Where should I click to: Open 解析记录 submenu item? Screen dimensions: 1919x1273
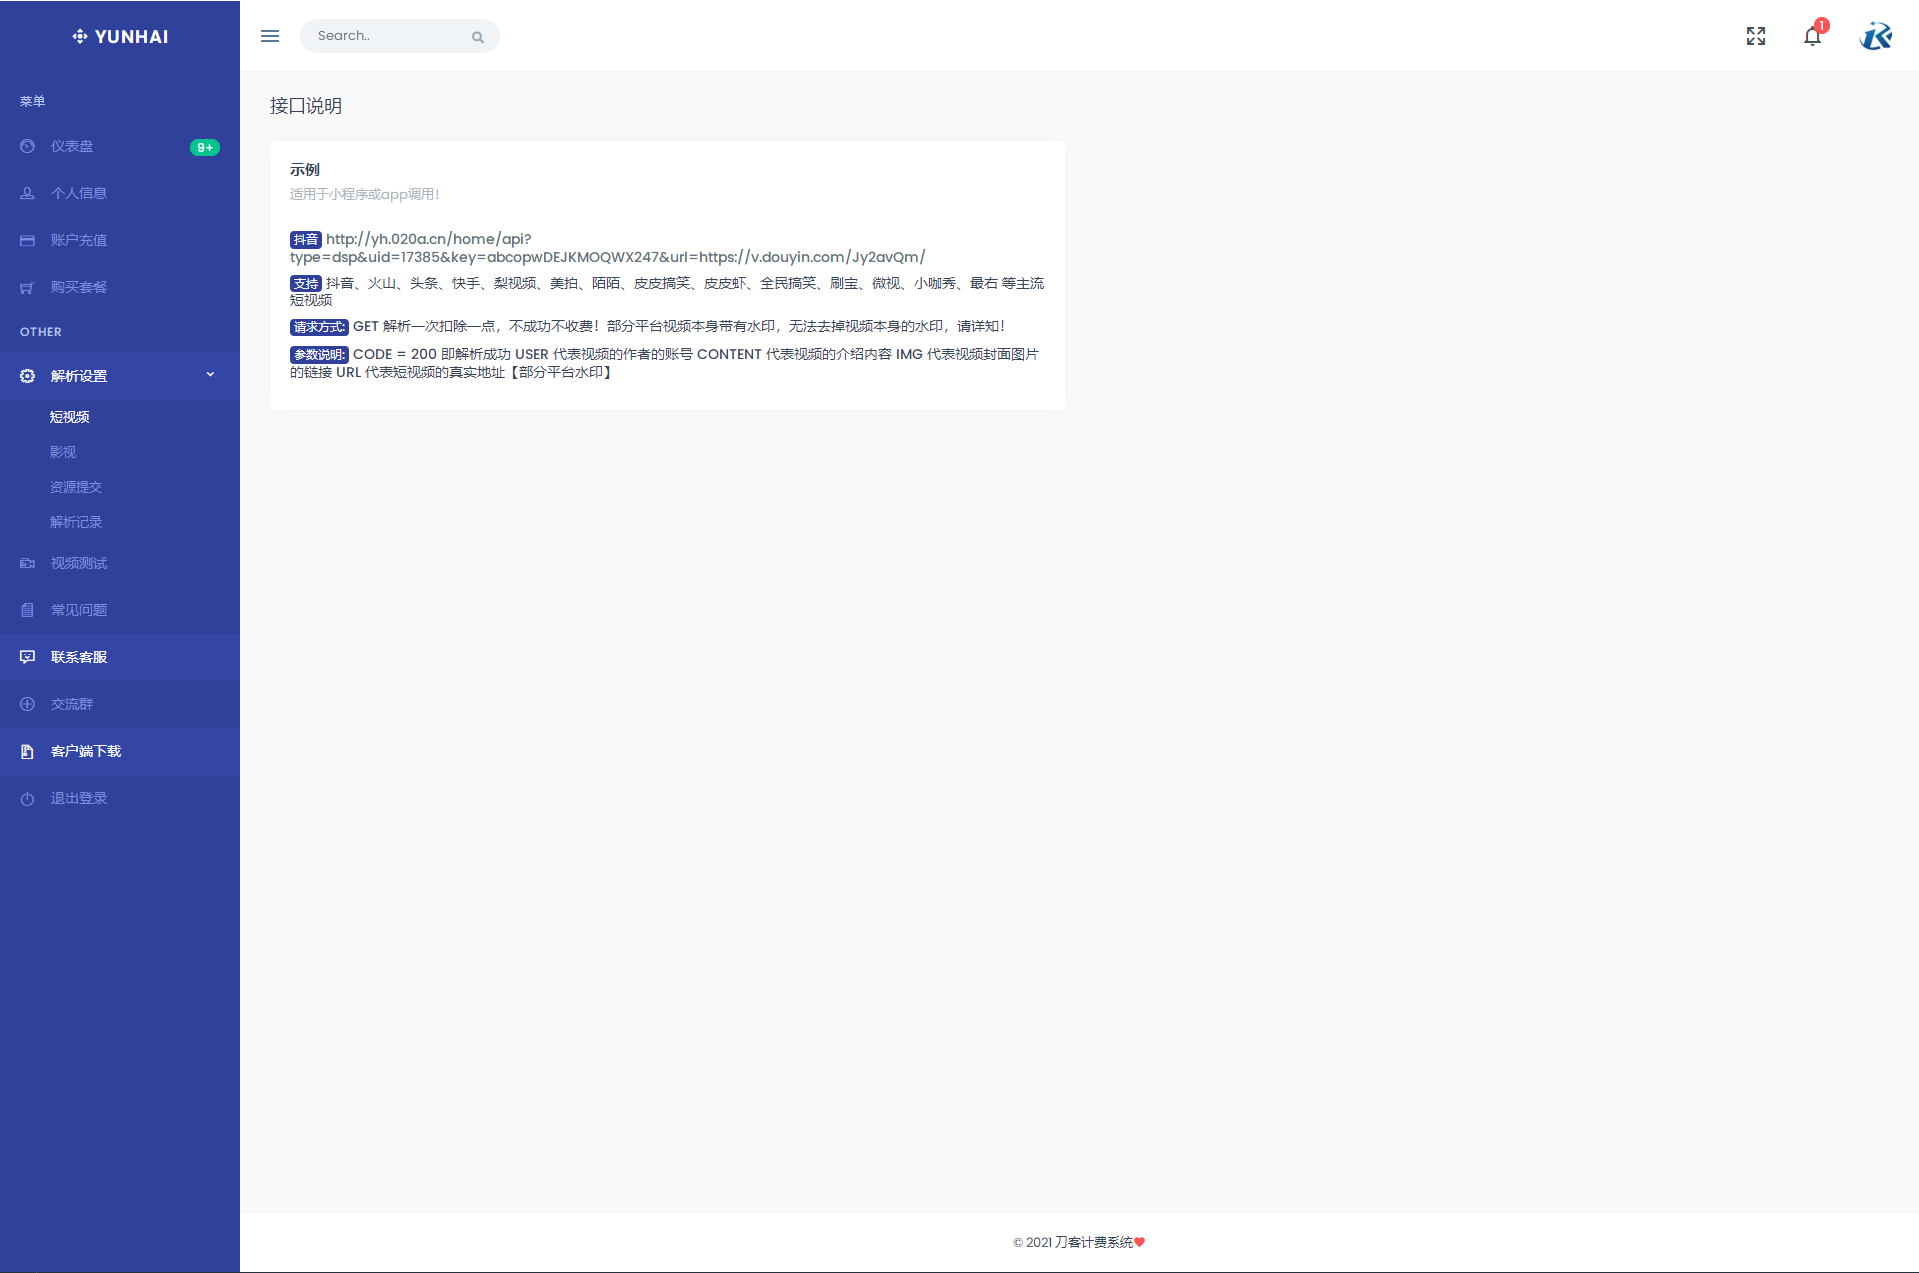[76, 522]
